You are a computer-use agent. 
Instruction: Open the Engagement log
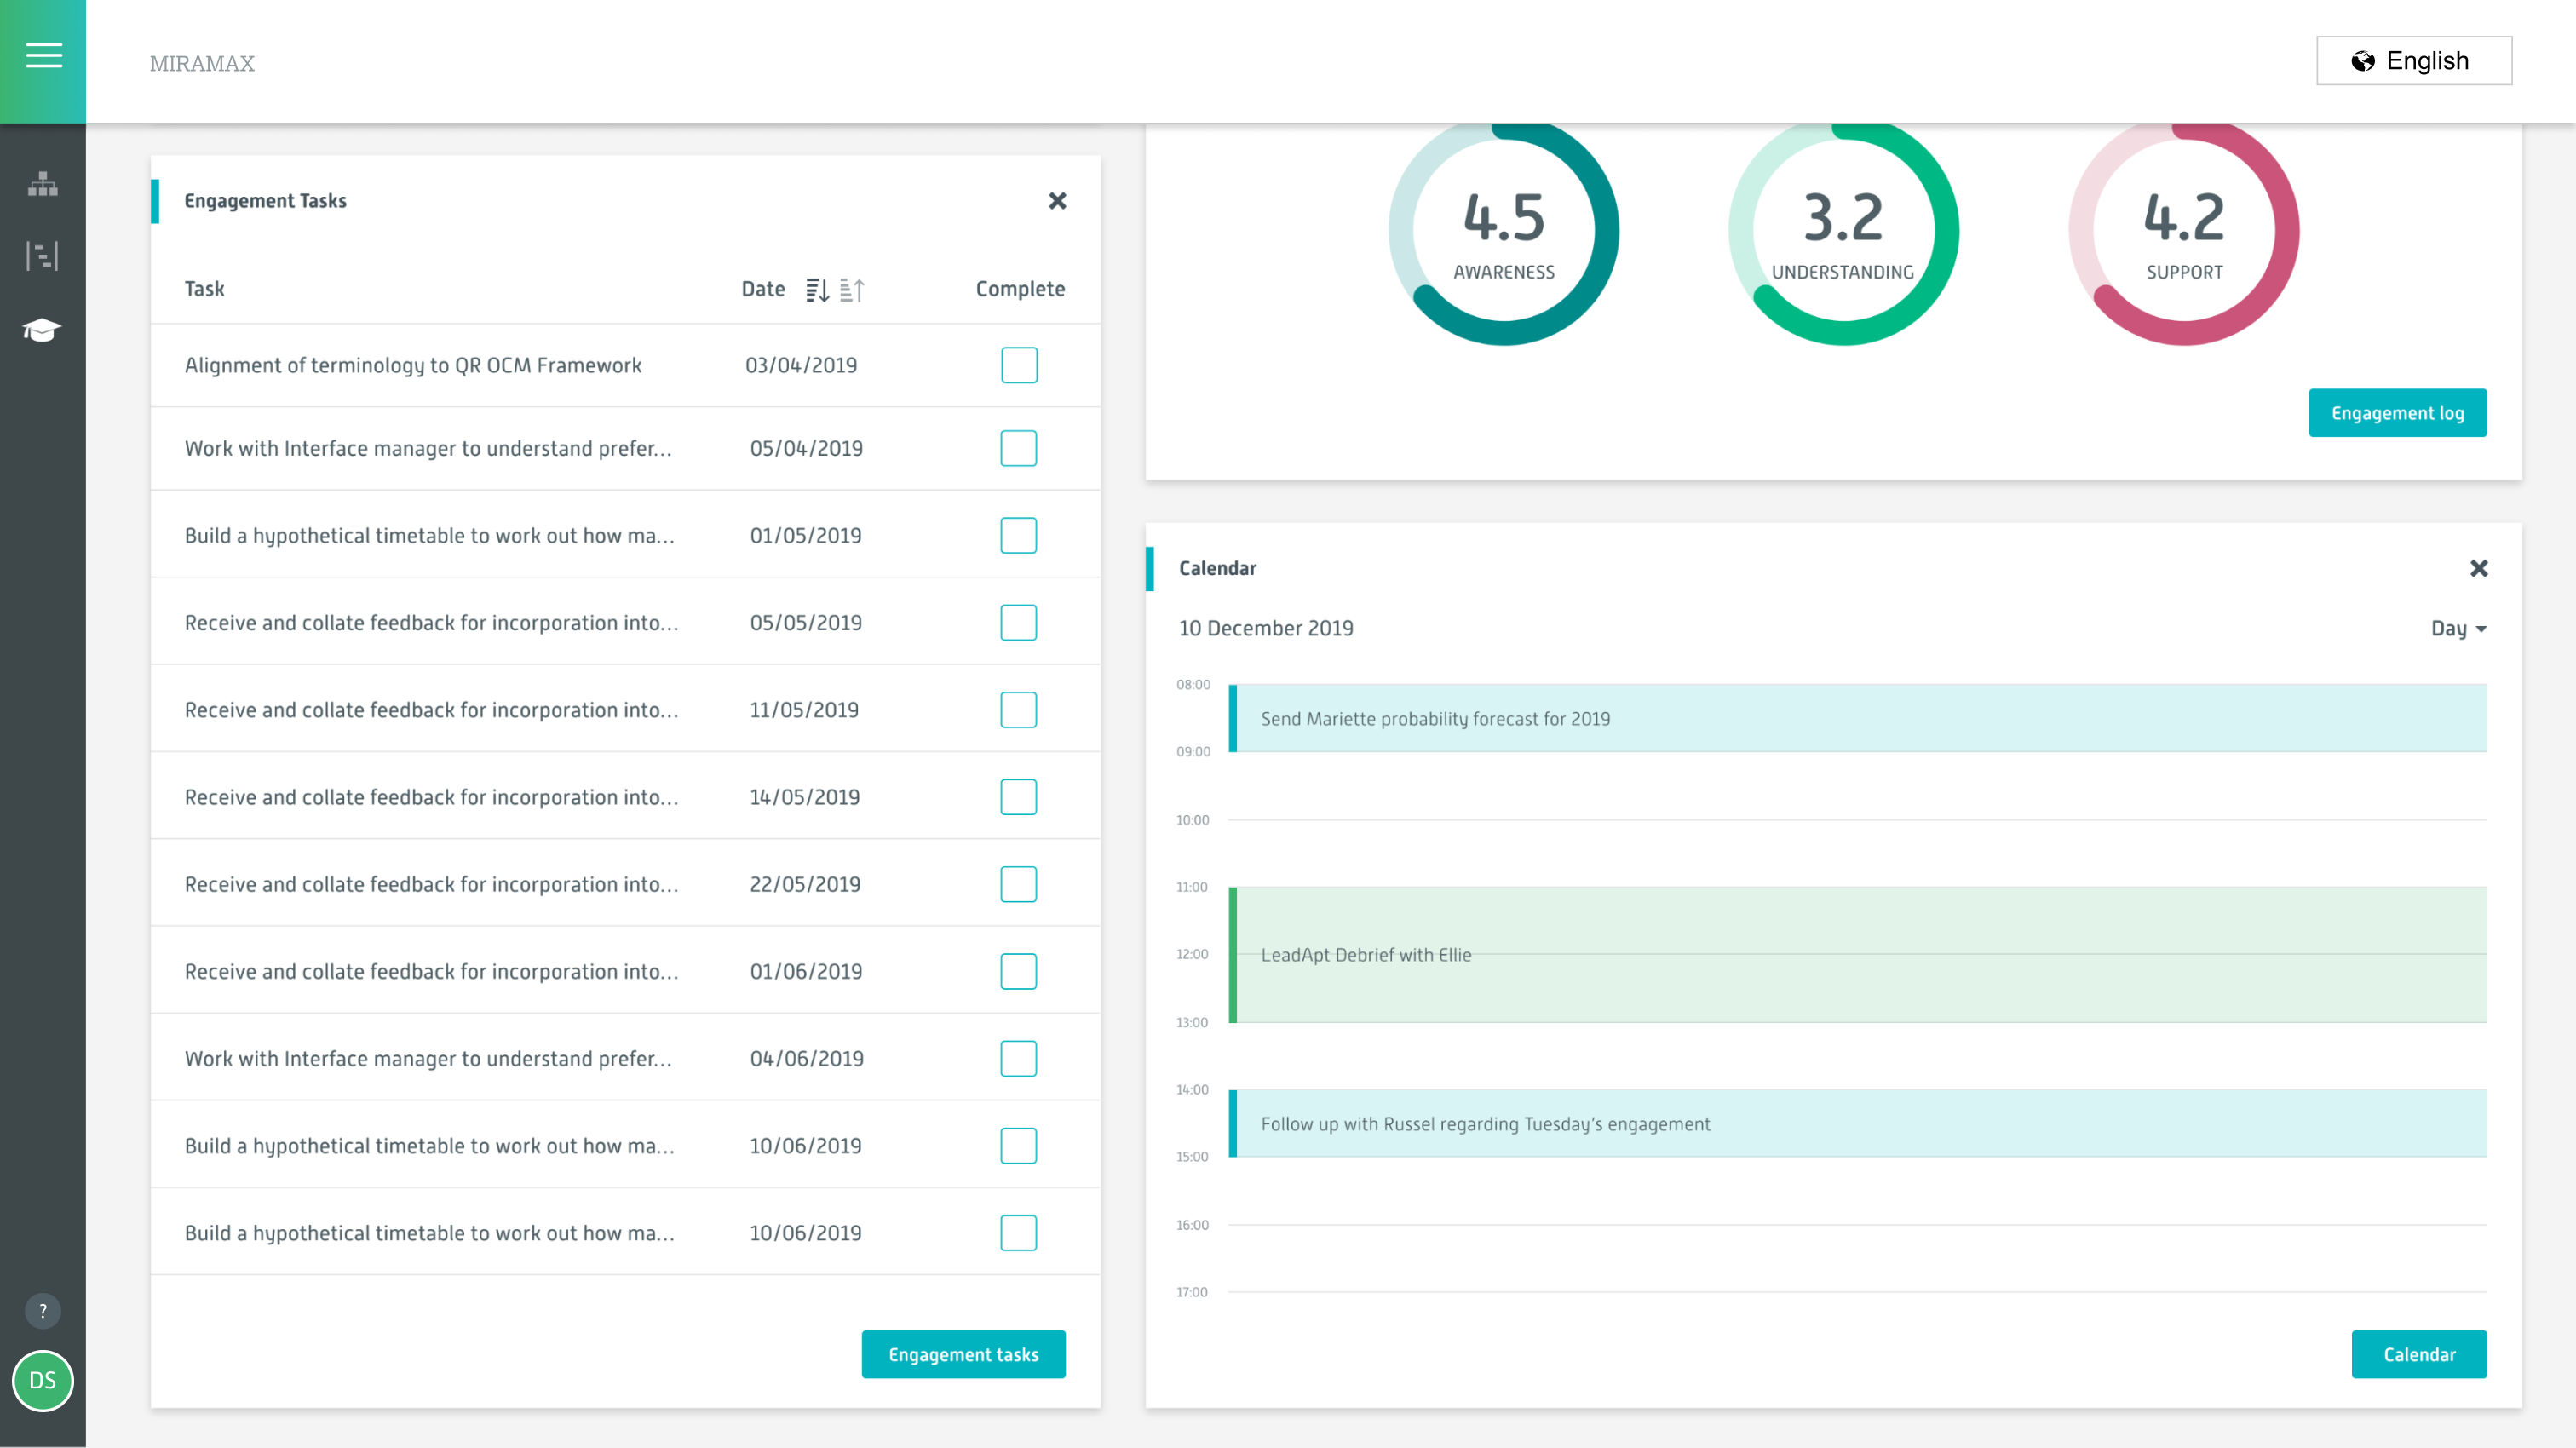2397,412
